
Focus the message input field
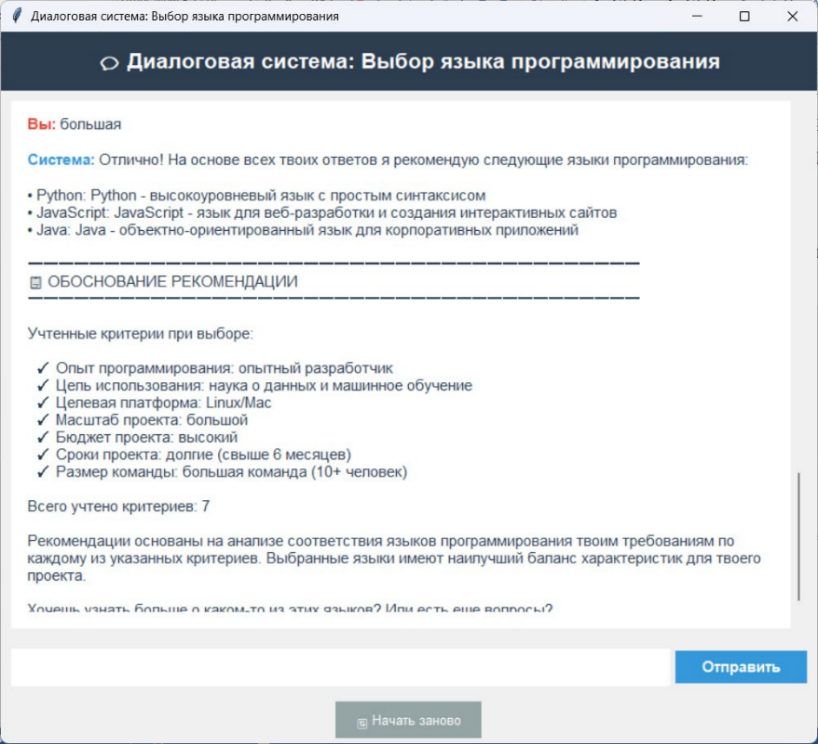[340, 667]
